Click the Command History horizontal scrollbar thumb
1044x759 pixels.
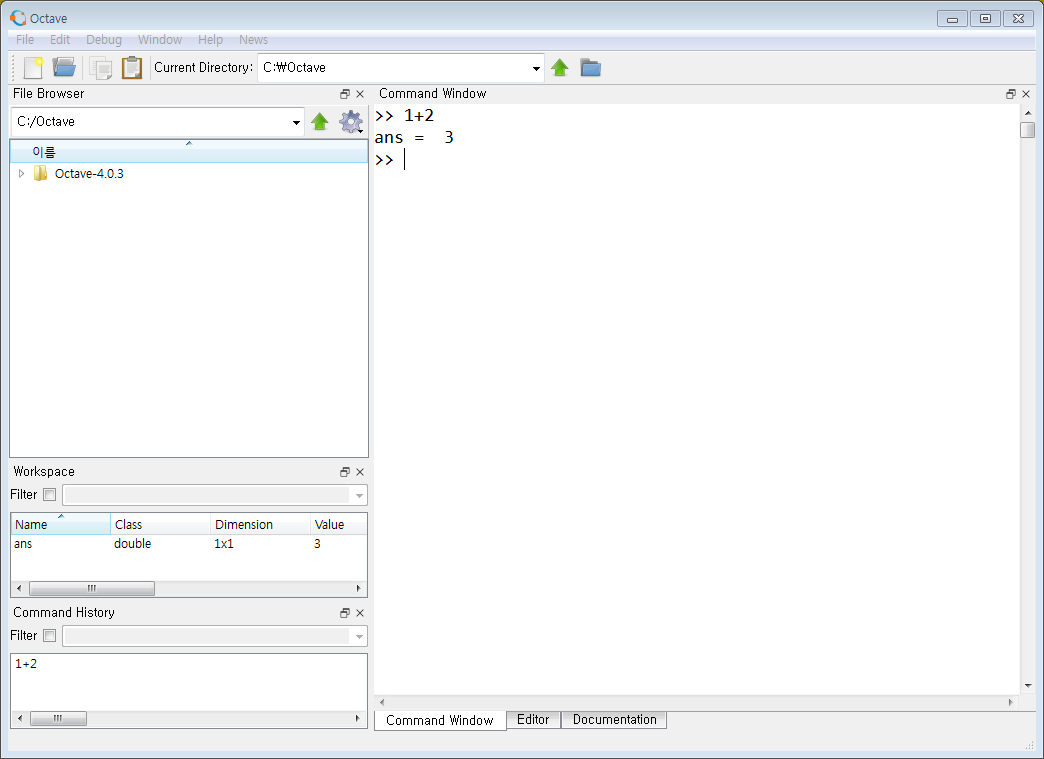pyautogui.click(x=58, y=718)
